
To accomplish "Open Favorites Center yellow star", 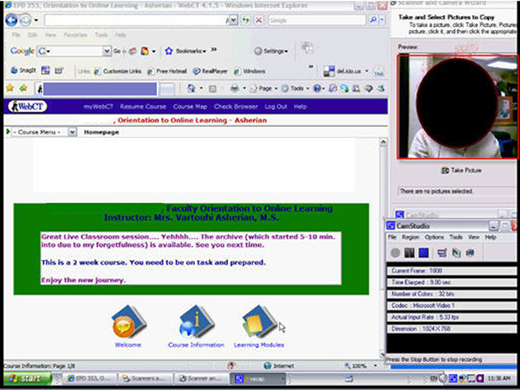I will [x=10, y=88].
